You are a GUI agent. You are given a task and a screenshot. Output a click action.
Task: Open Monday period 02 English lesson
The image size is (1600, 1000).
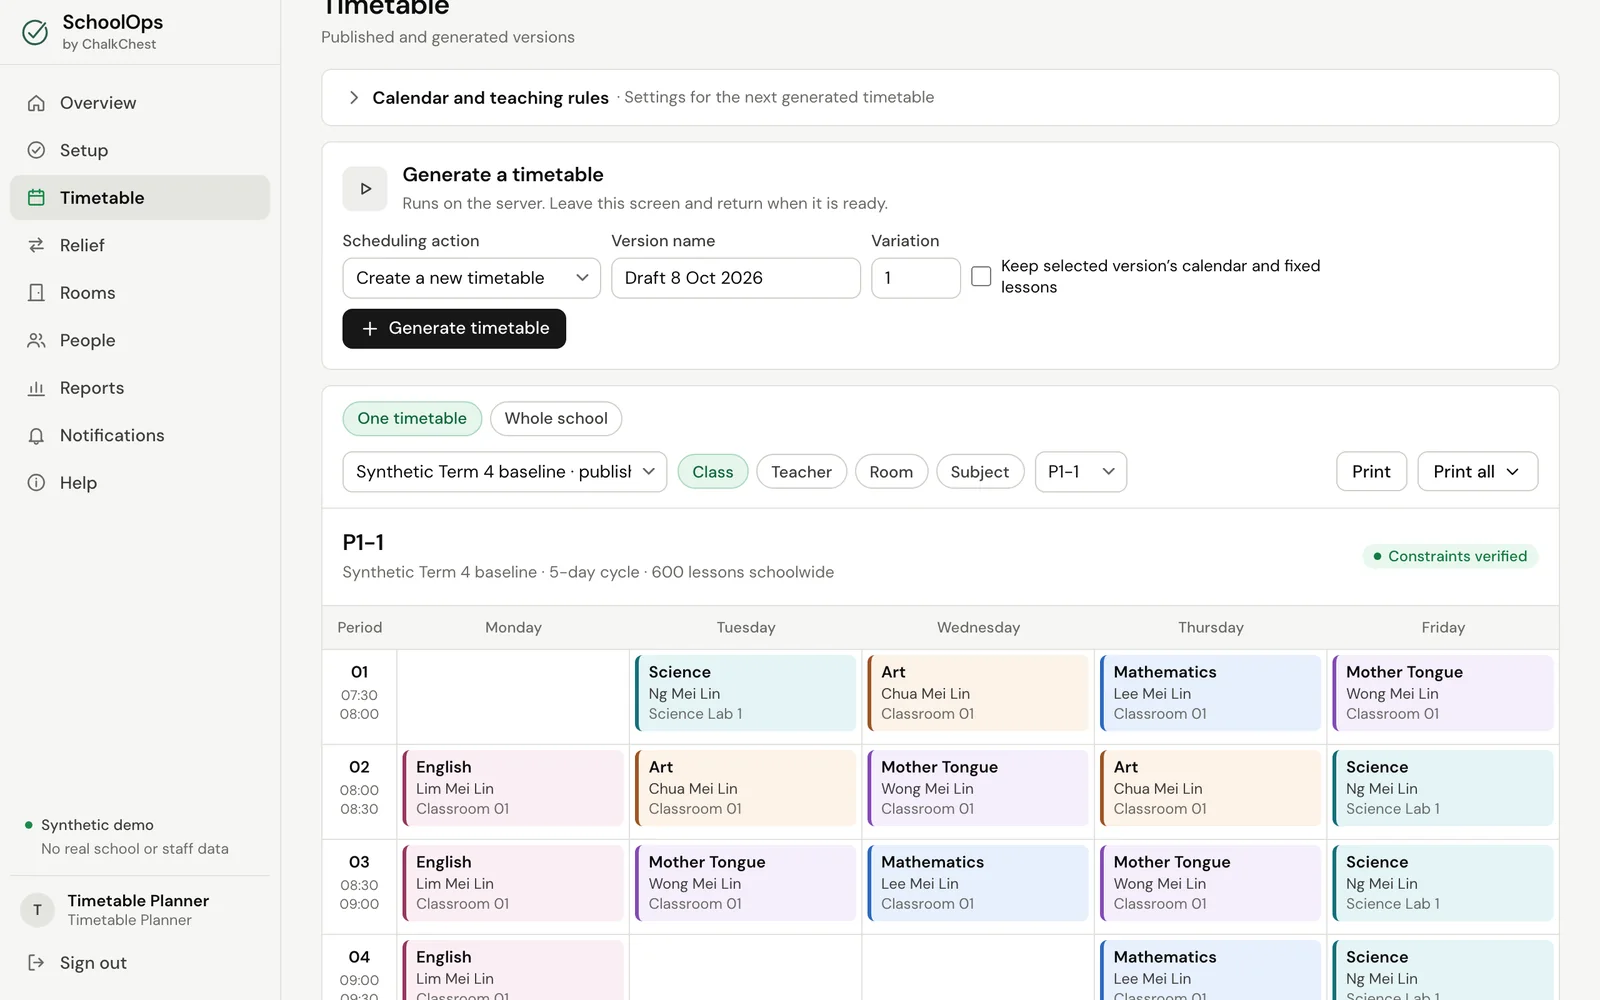click(513, 788)
